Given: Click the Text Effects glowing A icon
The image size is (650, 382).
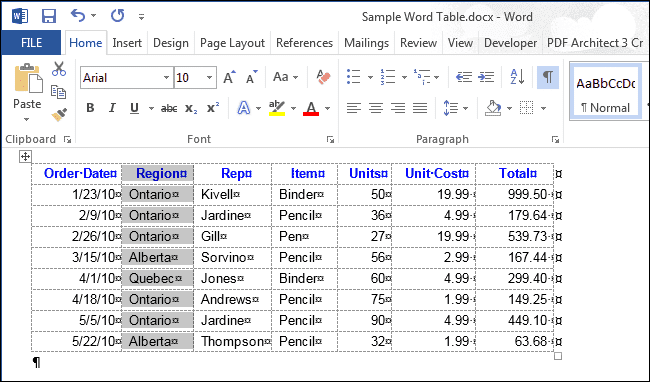Looking at the screenshot, I should pos(244,109).
